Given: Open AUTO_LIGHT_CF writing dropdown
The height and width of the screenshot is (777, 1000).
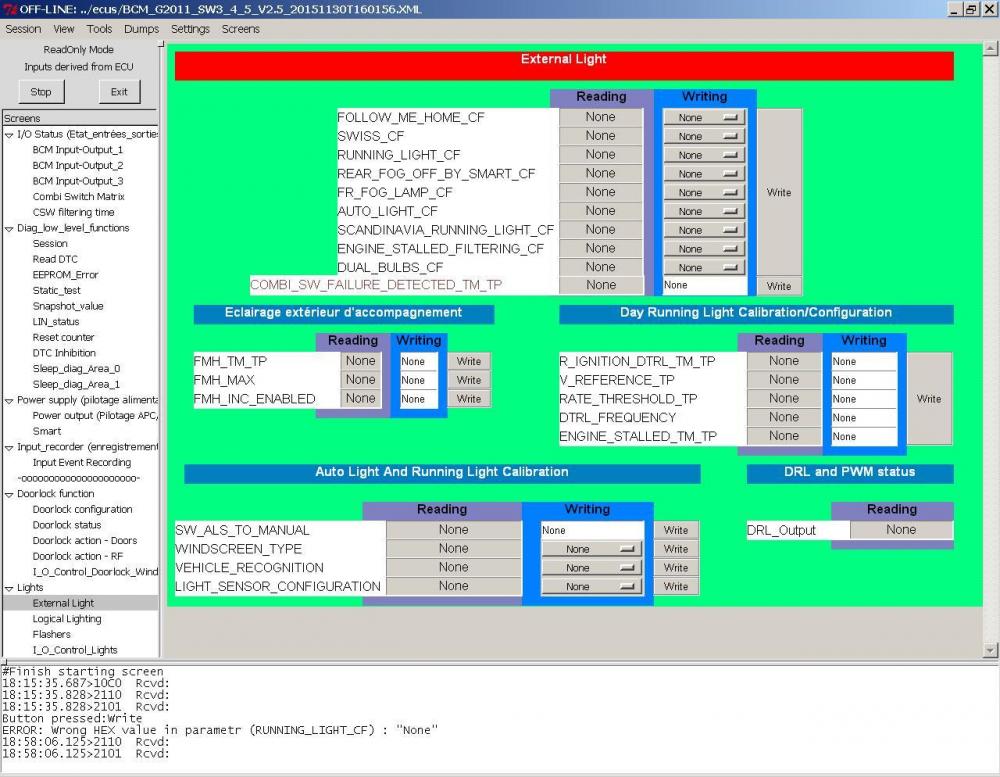Looking at the screenshot, I should coord(704,211).
